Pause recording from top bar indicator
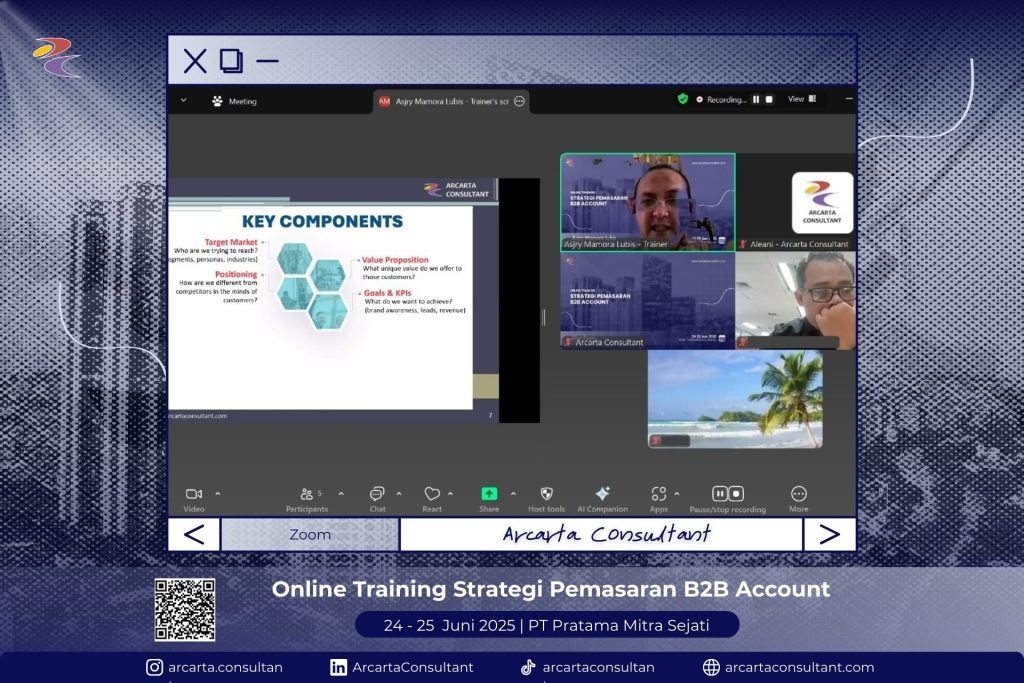This screenshot has width=1024, height=683. click(756, 100)
